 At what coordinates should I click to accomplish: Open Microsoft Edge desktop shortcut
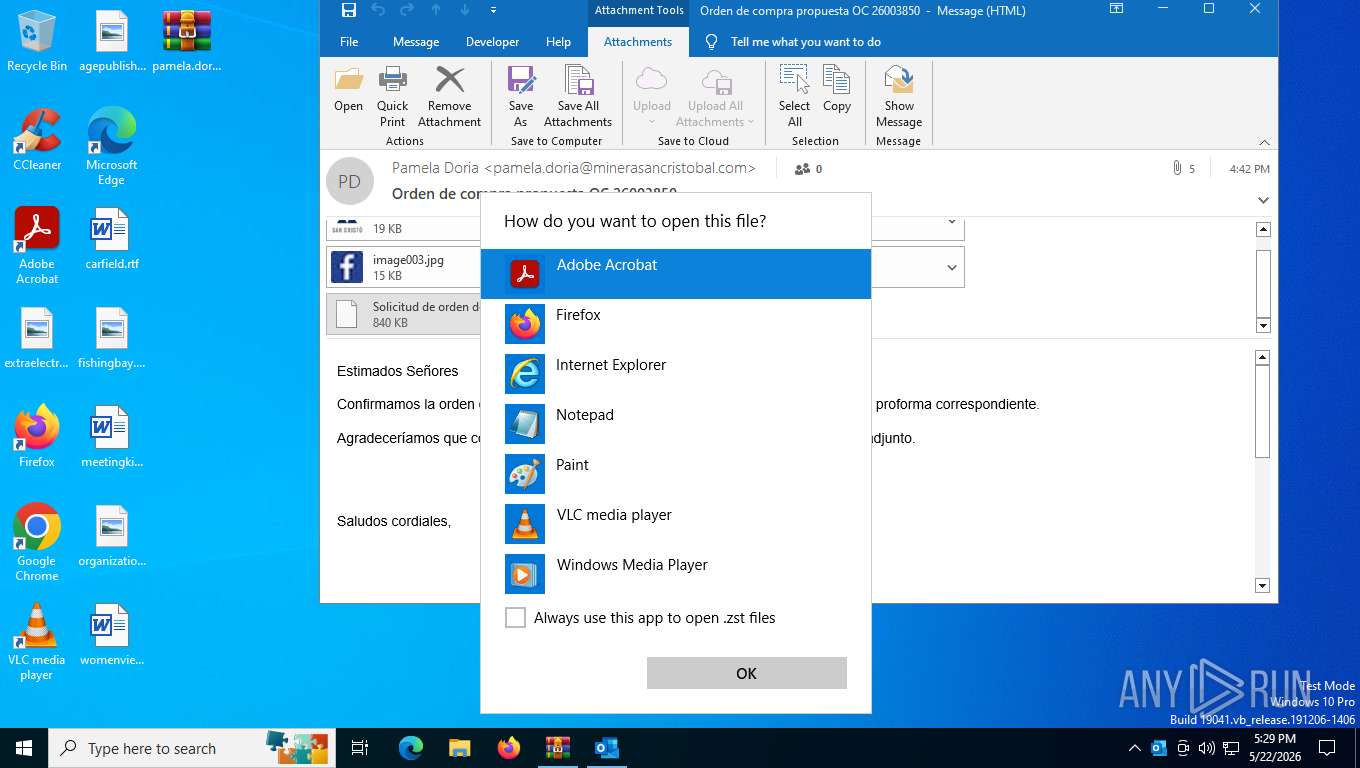pos(111,147)
